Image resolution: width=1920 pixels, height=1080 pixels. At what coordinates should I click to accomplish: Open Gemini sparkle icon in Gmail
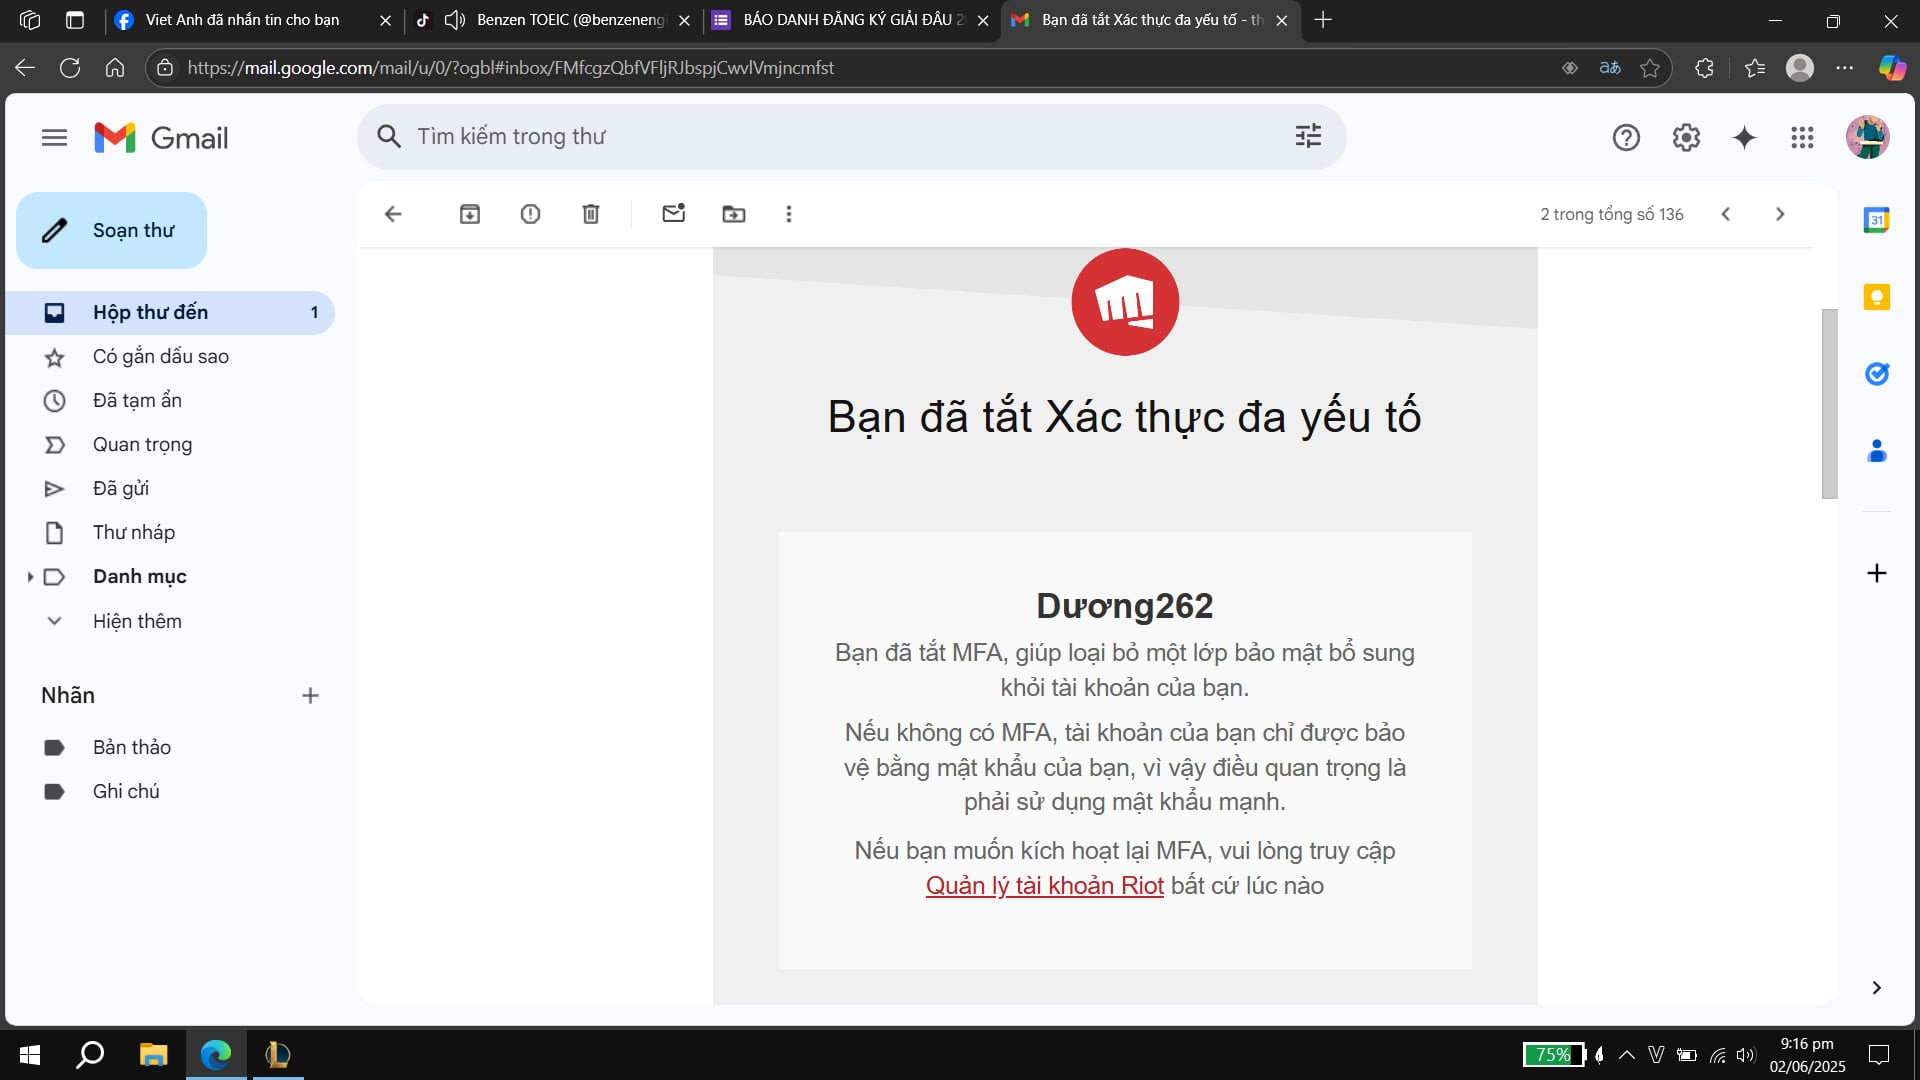click(x=1744, y=137)
